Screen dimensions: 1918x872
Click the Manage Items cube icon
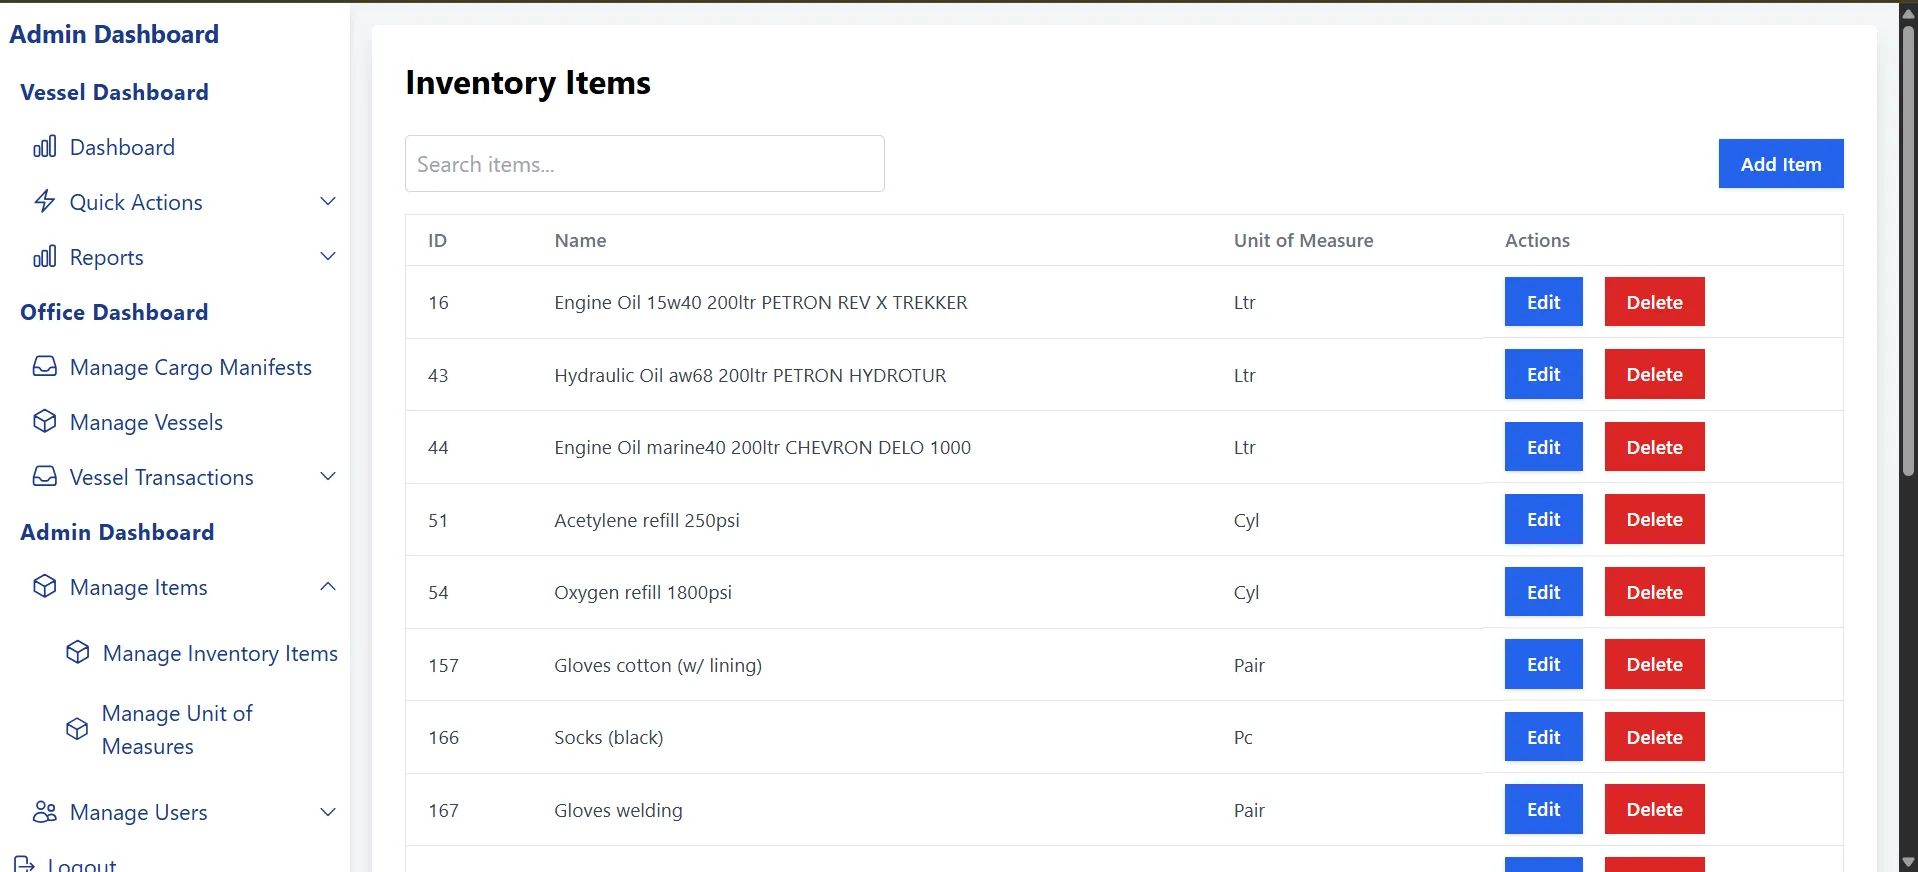(x=44, y=587)
